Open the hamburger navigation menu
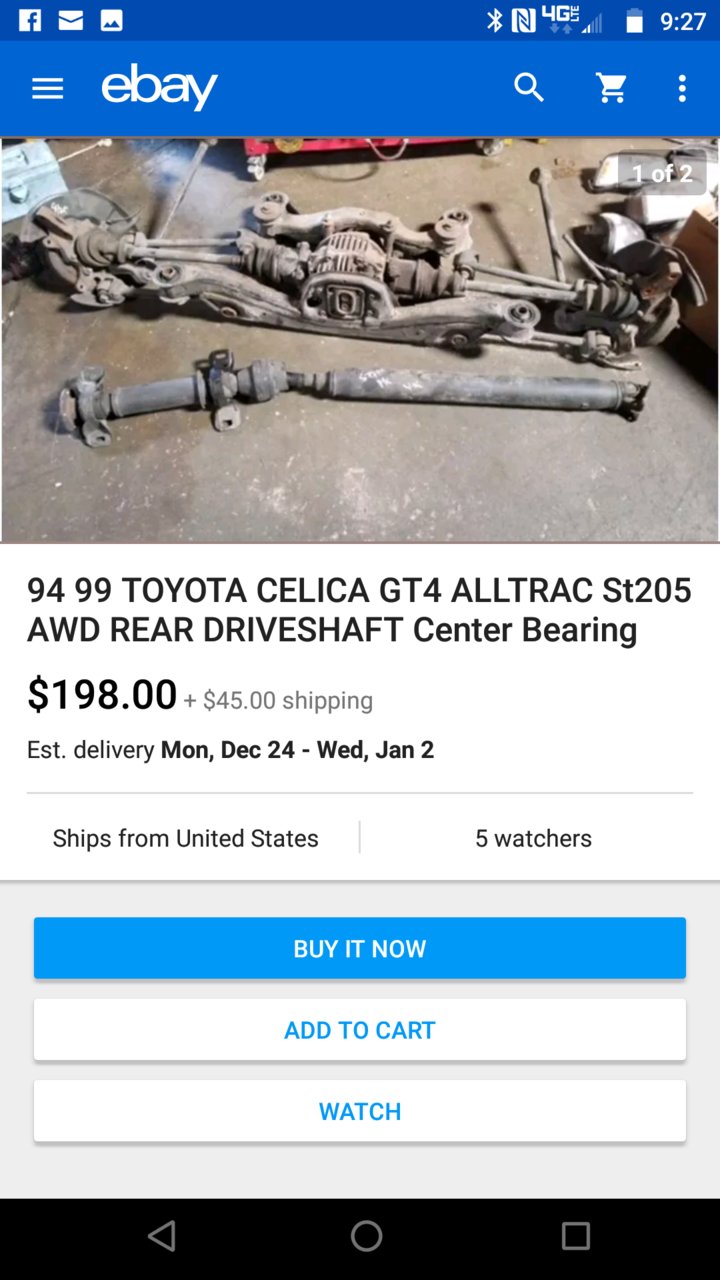 pos(47,89)
